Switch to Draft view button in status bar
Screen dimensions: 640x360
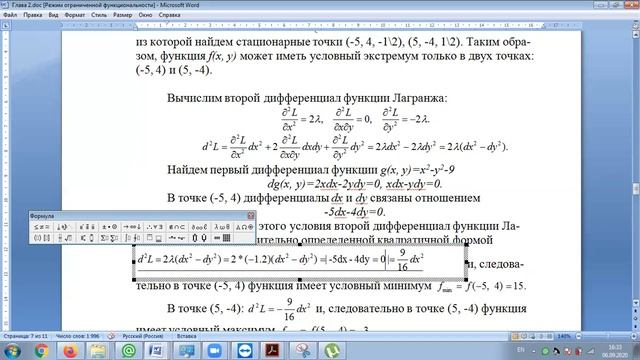click(549, 336)
